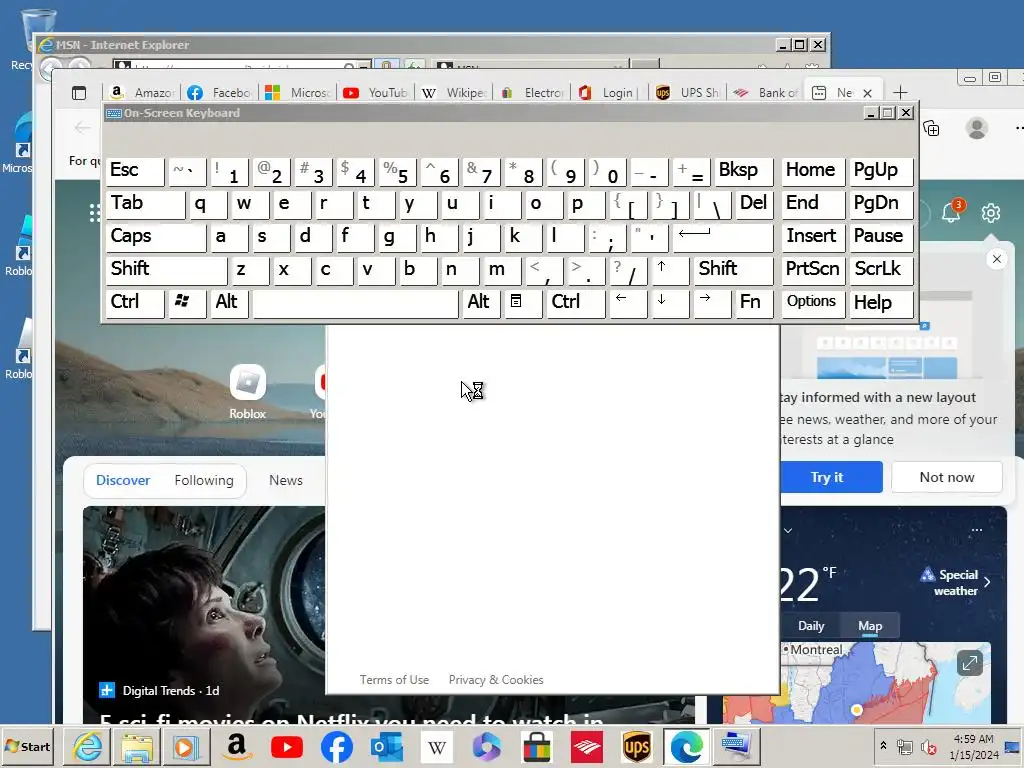Open Edge Collections icon
1024x768 pixels.
[x=931, y=128]
